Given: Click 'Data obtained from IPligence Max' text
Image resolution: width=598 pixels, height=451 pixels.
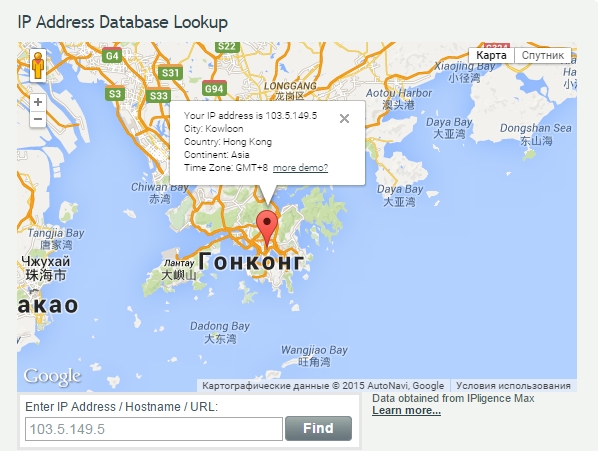Looking at the screenshot, I should (x=453, y=398).
